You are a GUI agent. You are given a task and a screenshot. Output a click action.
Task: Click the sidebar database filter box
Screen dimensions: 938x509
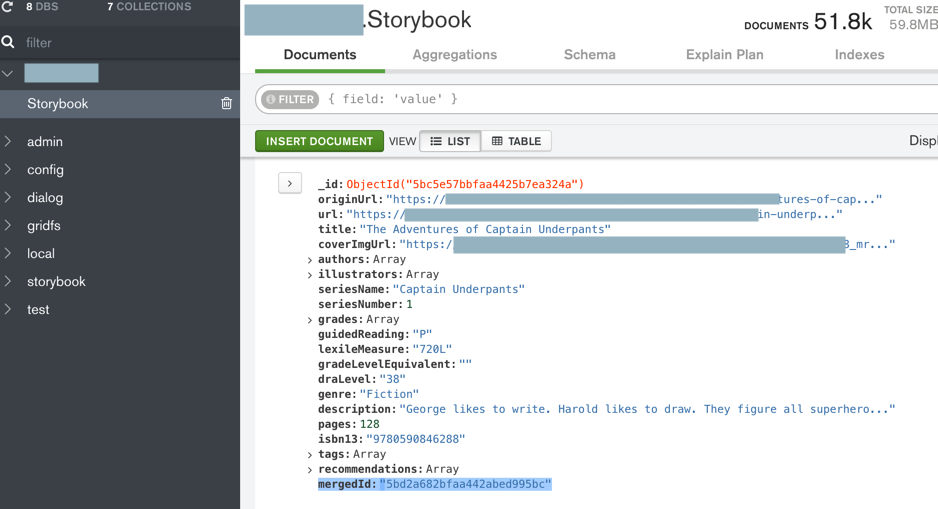coord(120,43)
